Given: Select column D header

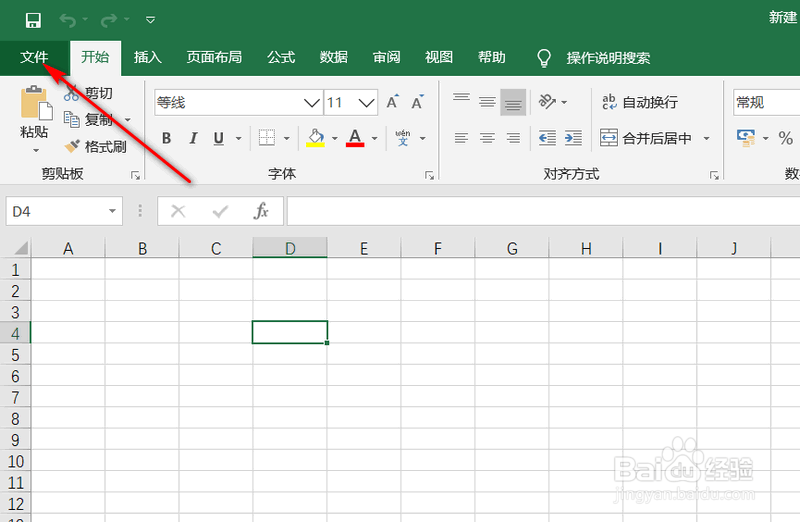Looking at the screenshot, I should point(290,248).
